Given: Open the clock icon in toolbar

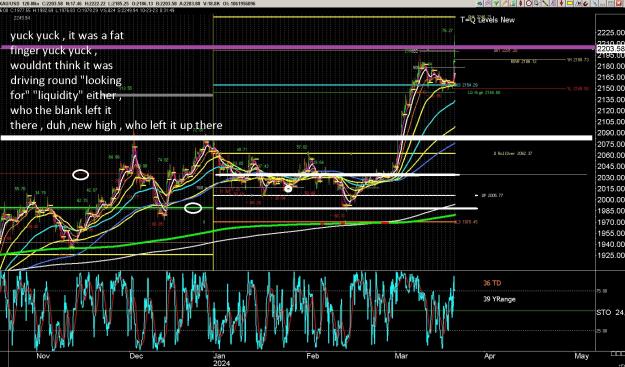Looking at the screenshot, I should (x=529, y=3).
